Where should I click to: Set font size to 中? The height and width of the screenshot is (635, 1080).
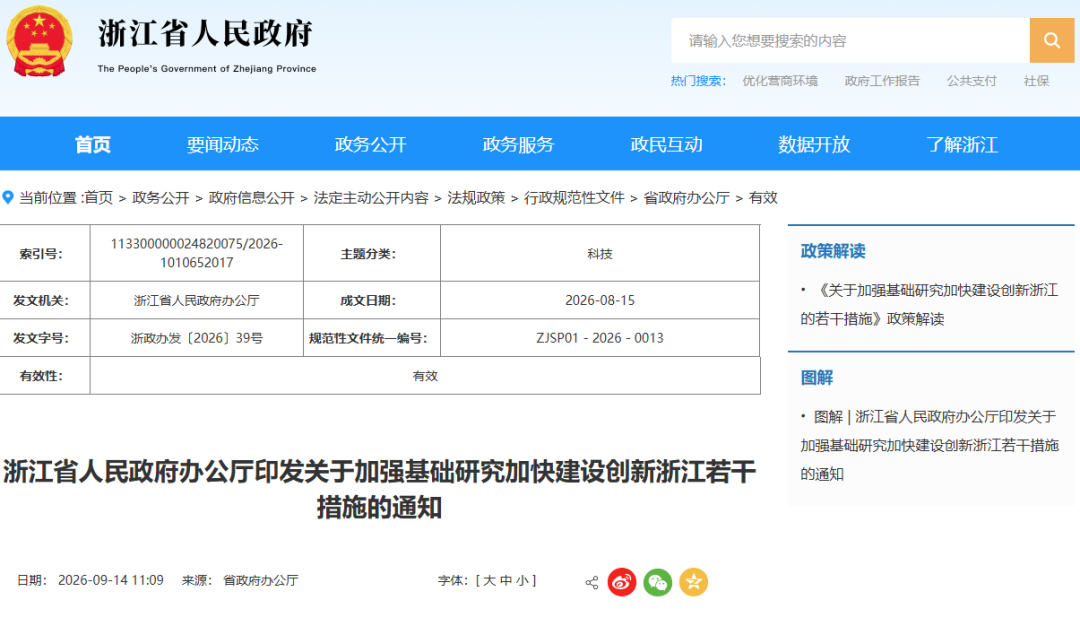[506, 581]
